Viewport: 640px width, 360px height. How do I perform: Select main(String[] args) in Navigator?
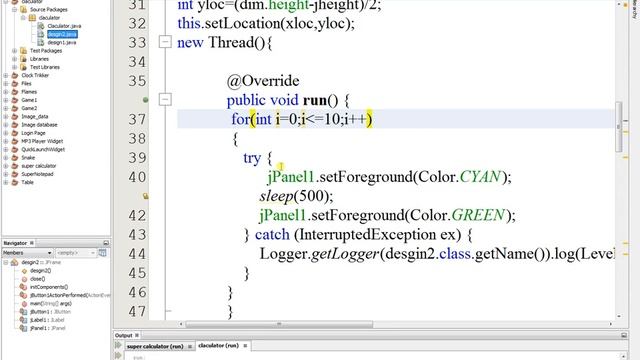51,303
